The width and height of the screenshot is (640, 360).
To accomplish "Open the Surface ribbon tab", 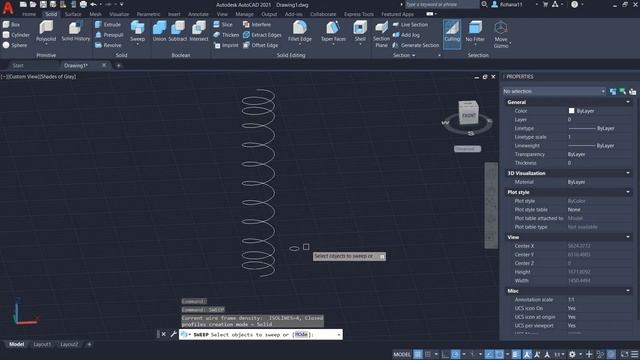I will (73, 14).
